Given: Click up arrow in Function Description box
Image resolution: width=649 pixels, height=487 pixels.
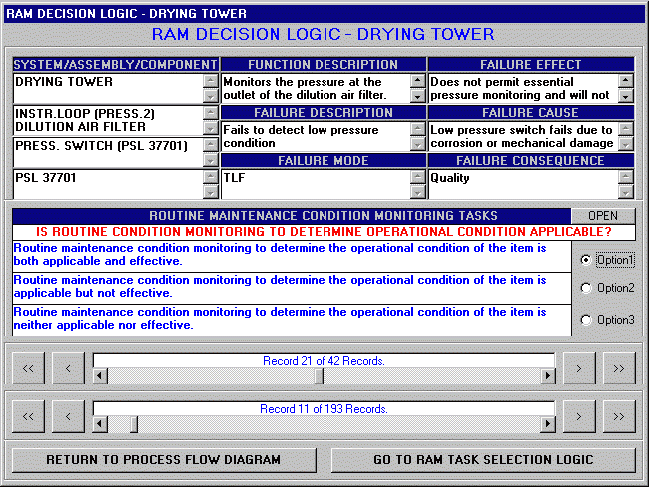Looking at the screenshot, I should pos(418,81).
